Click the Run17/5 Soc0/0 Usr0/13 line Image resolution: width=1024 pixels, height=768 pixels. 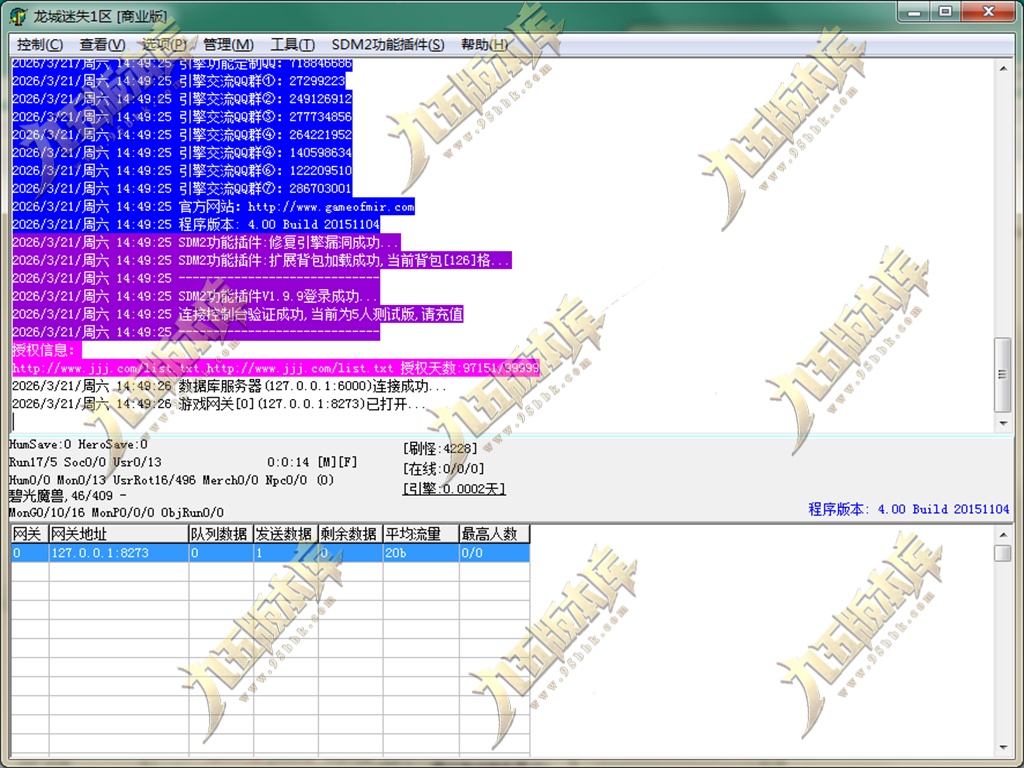coord(86,462)
